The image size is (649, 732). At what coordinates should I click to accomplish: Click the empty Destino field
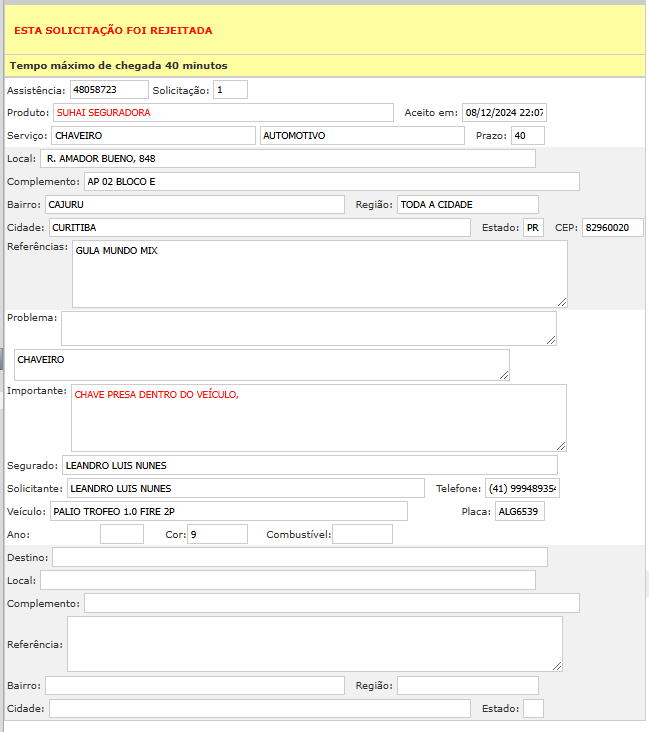pyautogui.click(x=299, y=557)
